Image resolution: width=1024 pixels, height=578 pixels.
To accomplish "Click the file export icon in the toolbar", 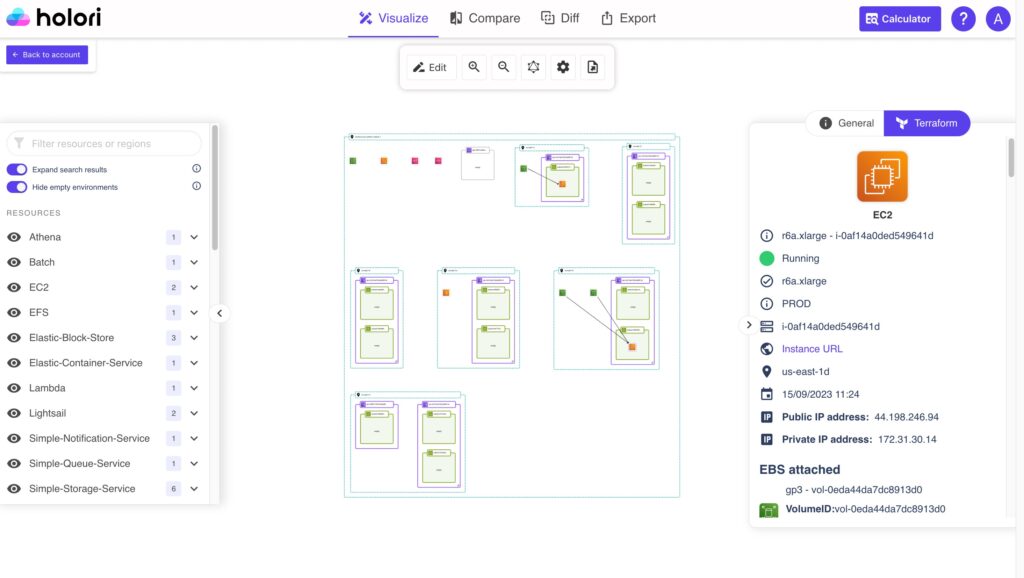I will [x=593, y=67].
